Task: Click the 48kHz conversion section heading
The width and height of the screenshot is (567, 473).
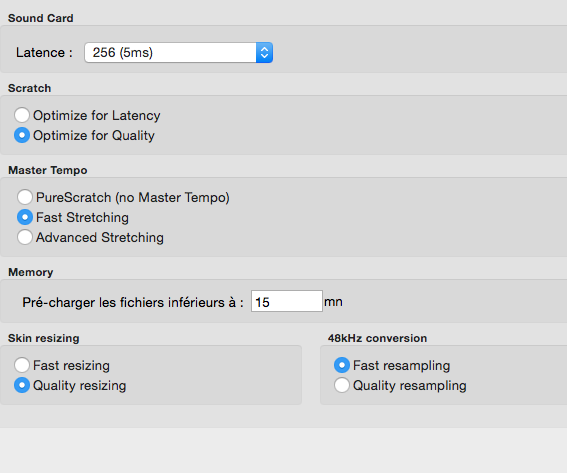Action: click(x=377, y=338)
